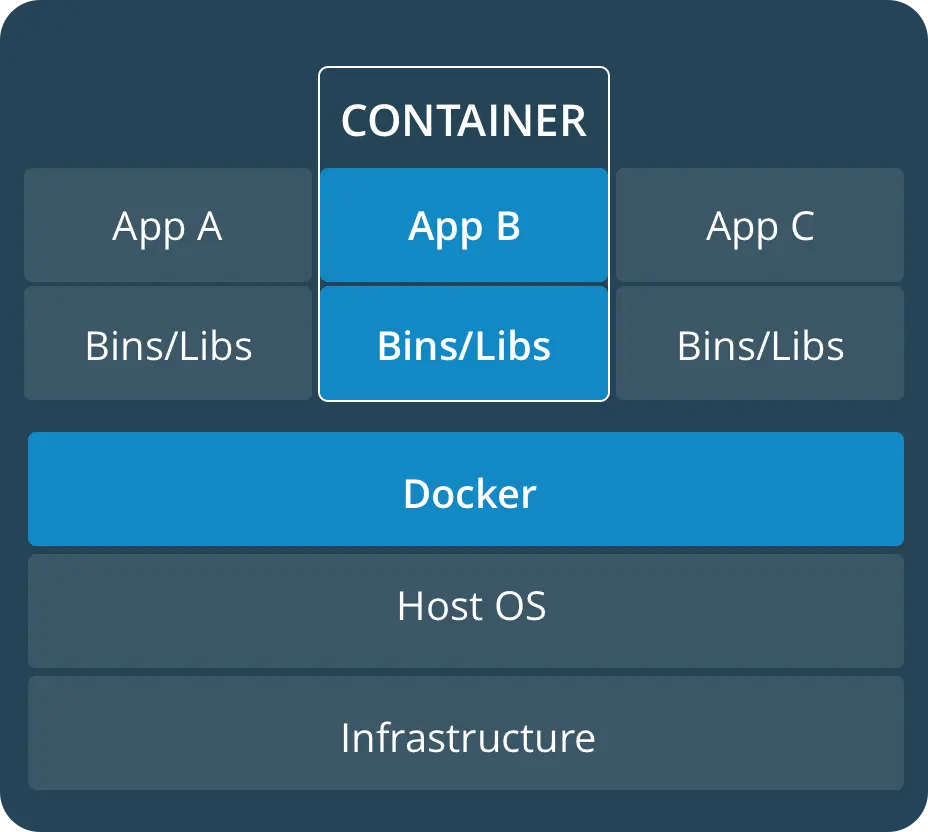Click the "Host OS" text label

[x=471, y=607]
